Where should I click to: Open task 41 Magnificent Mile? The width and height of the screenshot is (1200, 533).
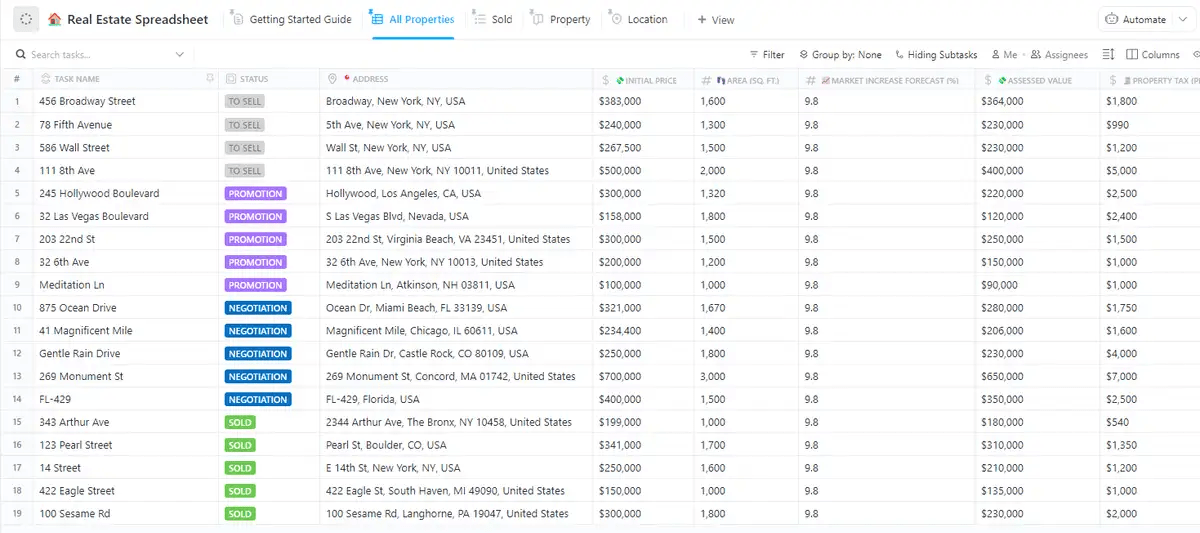(86, 331)
